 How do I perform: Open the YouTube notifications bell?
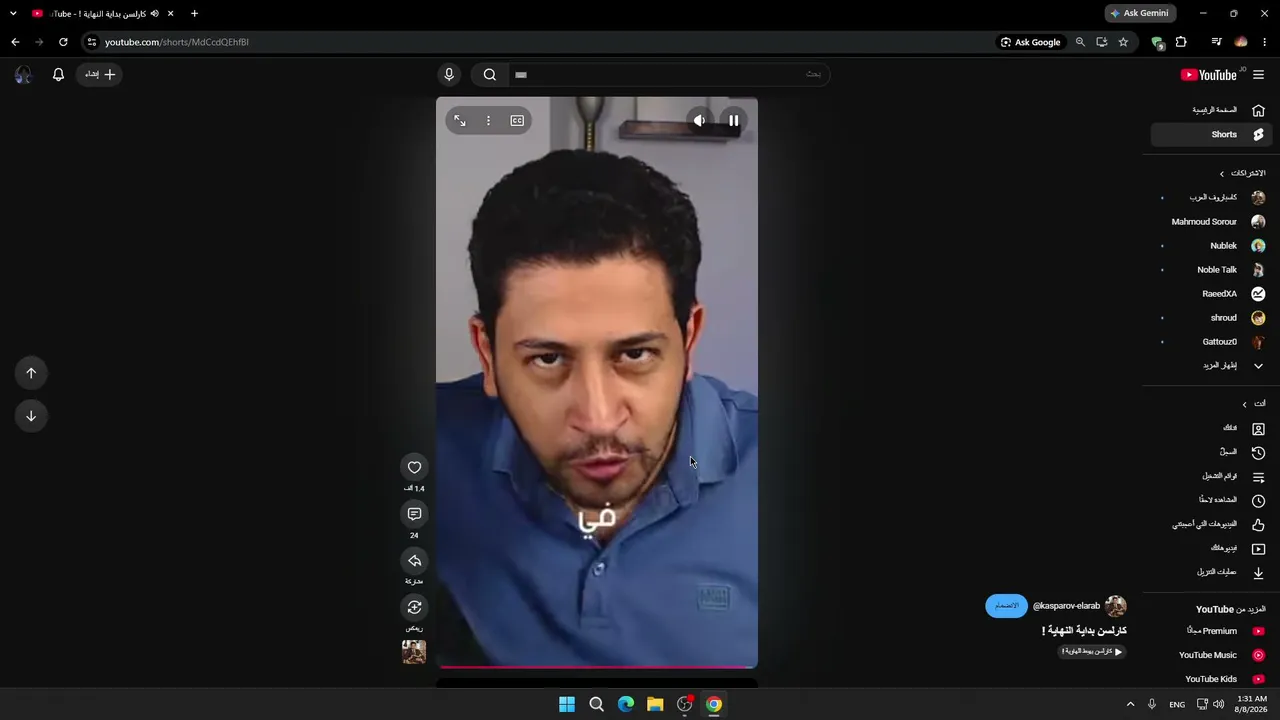[x=58, y=74]
